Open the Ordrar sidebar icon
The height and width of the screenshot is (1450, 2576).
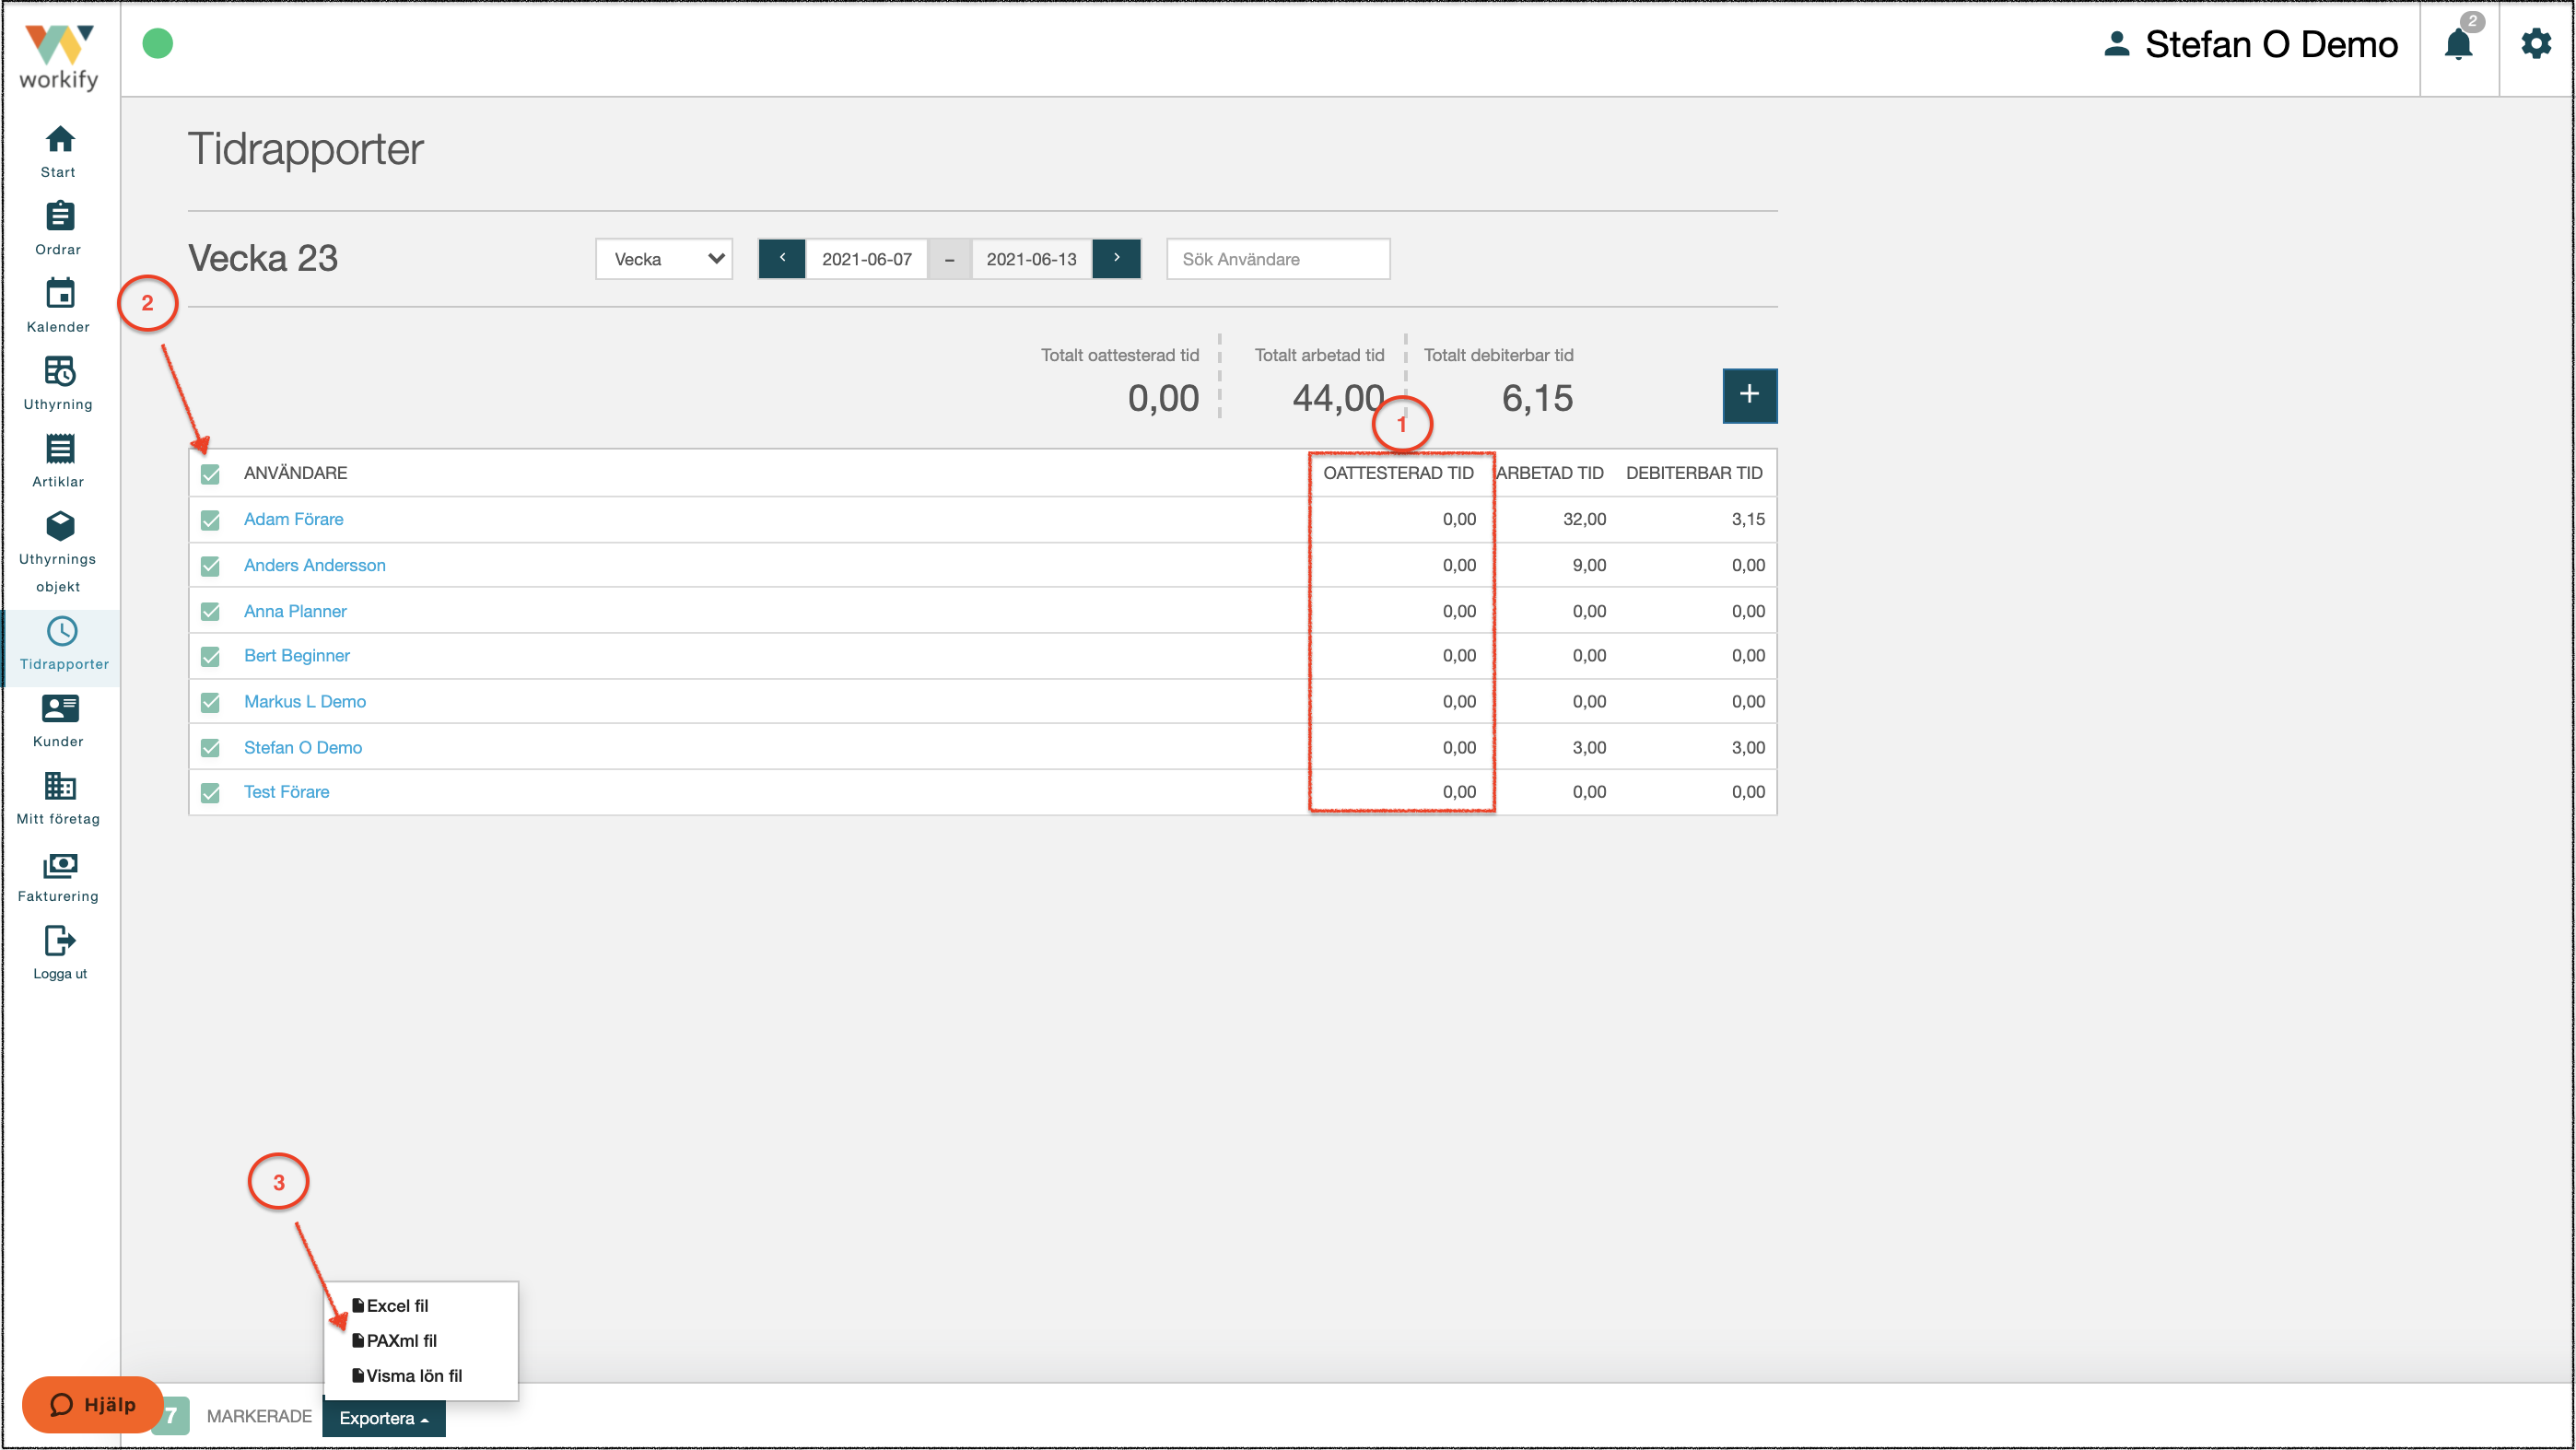[x=59, y=216]
